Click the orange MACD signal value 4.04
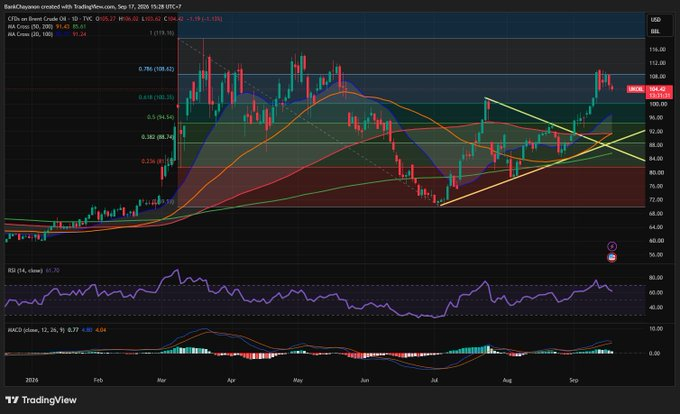680x414 pixels. (x=101, y=330)
